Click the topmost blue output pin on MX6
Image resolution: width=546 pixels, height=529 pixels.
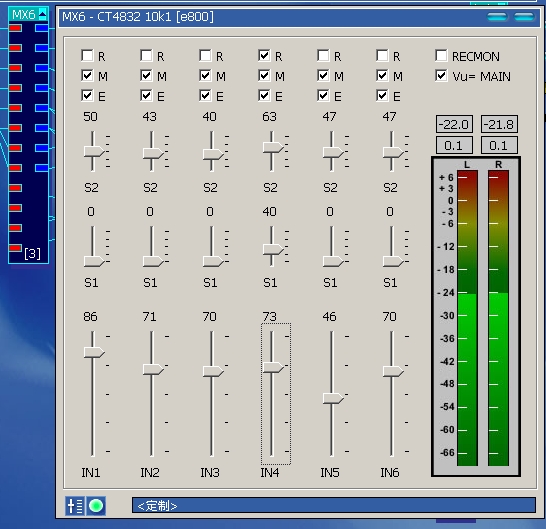coord(41,28)
